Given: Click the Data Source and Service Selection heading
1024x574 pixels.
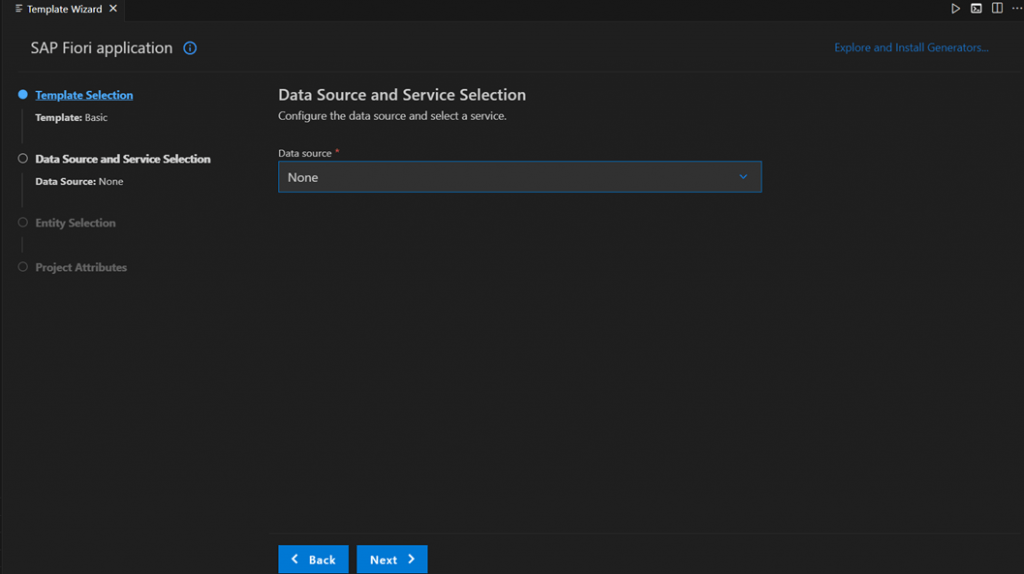Looking at the screenshot, I should (x=402, y=95).
